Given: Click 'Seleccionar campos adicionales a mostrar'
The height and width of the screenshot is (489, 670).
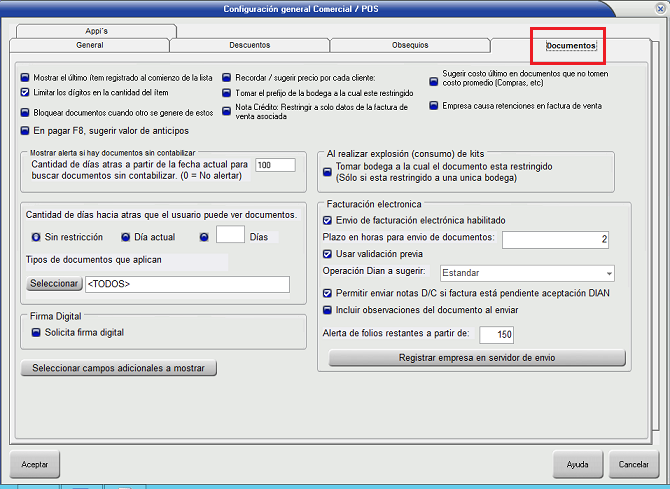Looking at the screenshot, I should click(x=119, y=368).
